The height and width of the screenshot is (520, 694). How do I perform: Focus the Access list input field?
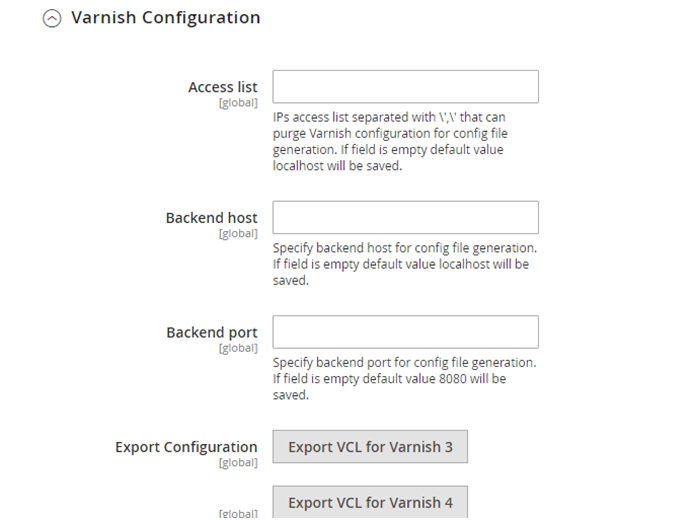point(405,87)
